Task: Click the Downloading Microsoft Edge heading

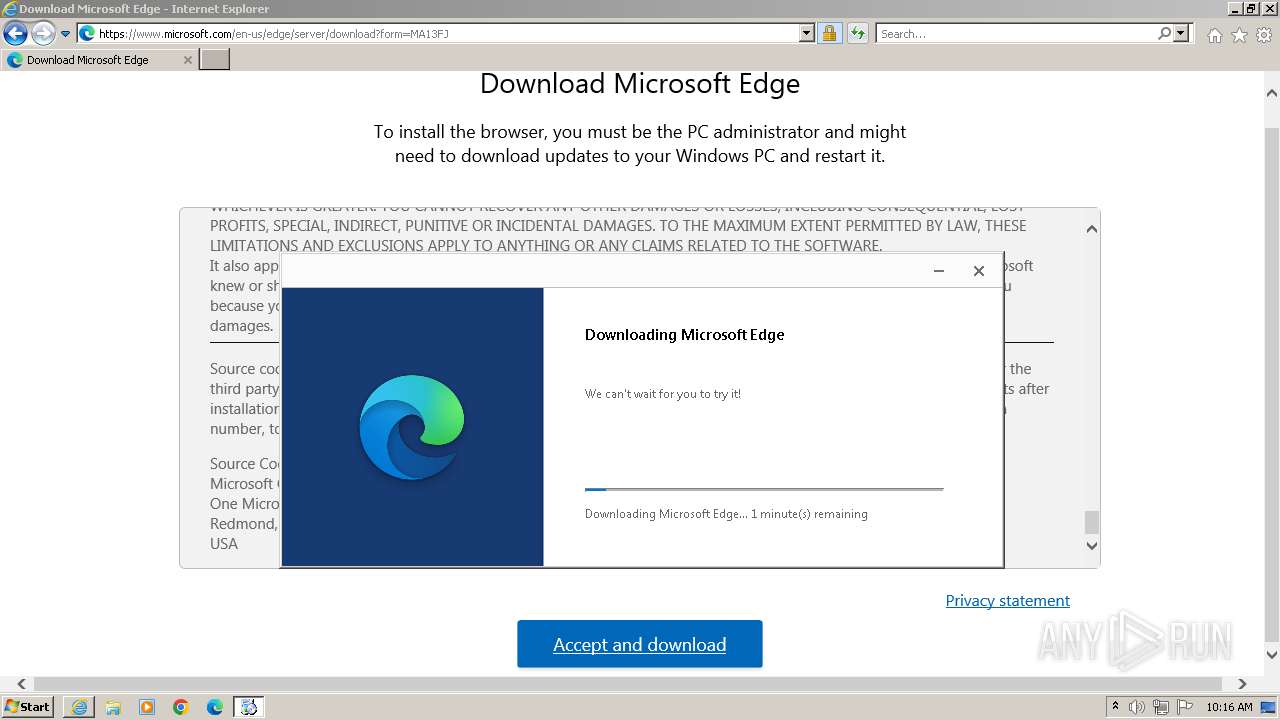Action: pyautogui.click(x=684, y=335)
